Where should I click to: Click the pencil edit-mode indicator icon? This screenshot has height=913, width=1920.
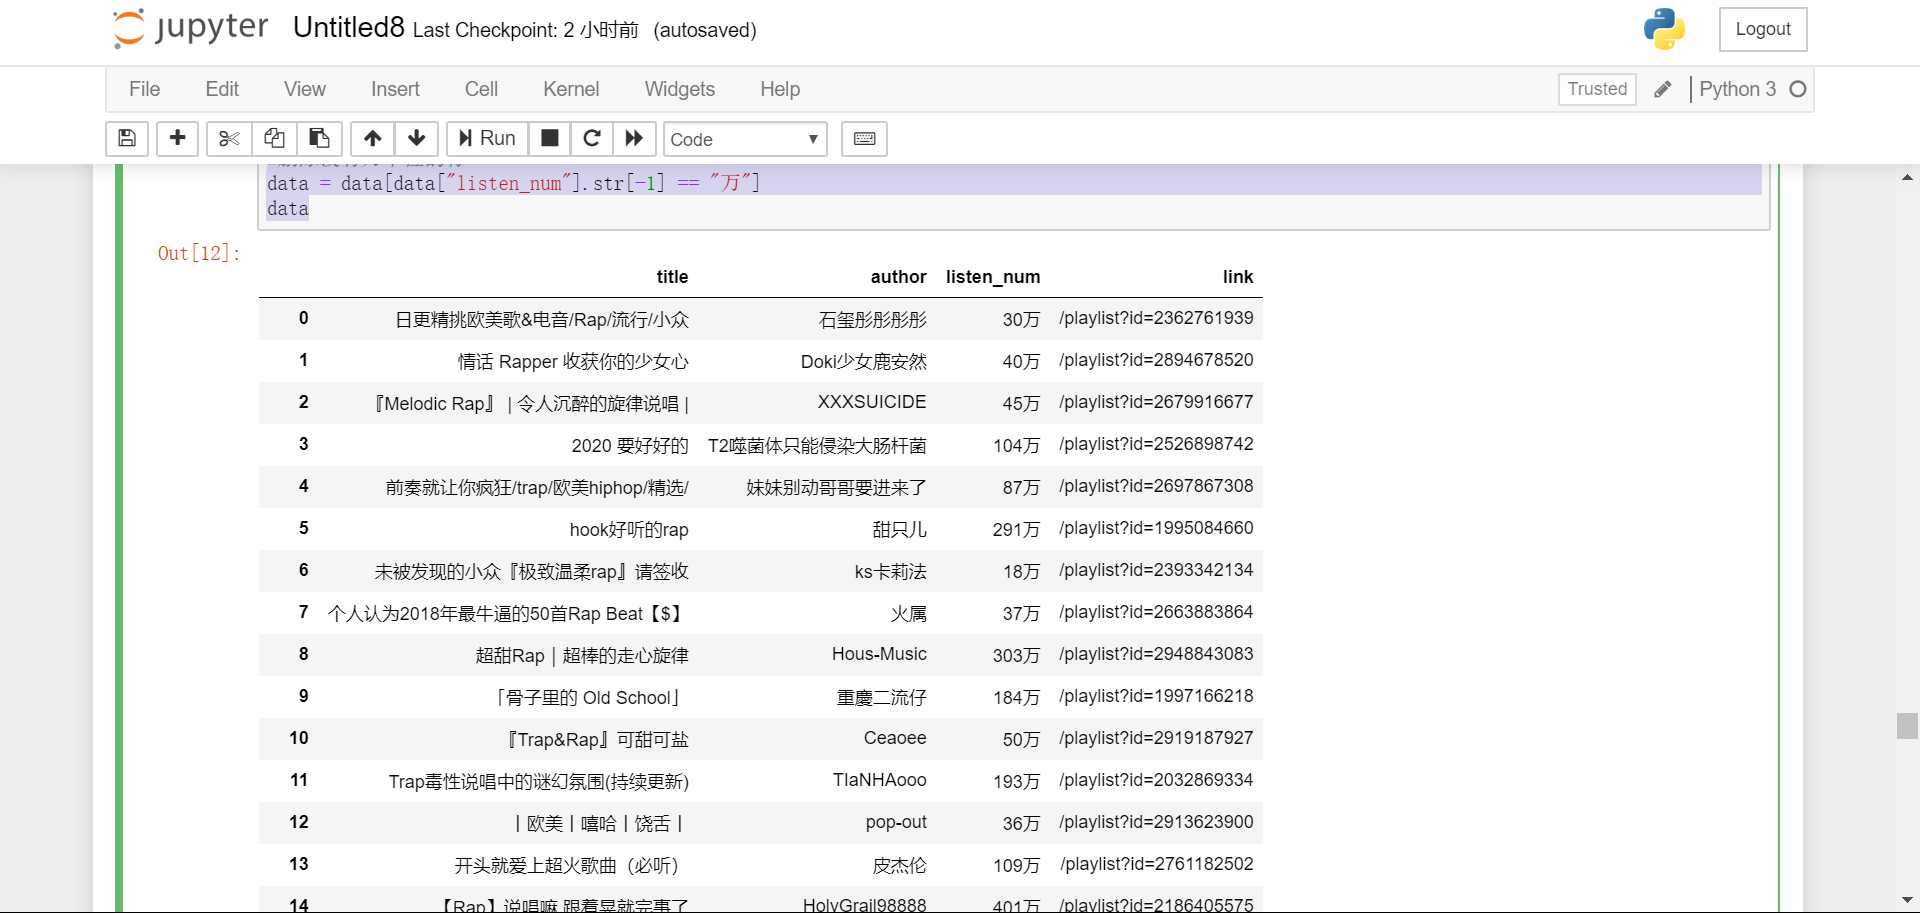tap(1662, 89)
